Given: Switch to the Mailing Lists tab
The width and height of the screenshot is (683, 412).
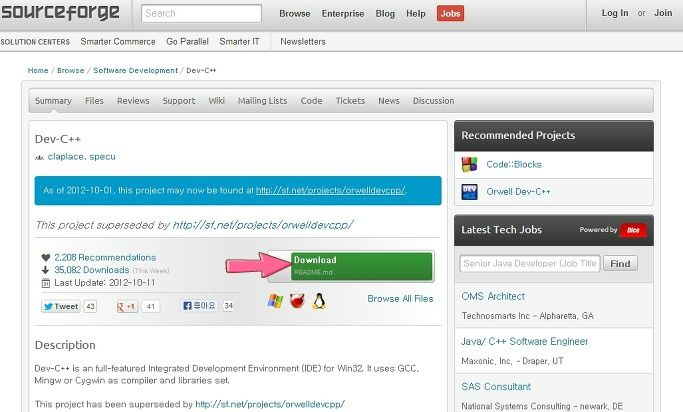Looking at the screenshot, I should tap(263, 101).
